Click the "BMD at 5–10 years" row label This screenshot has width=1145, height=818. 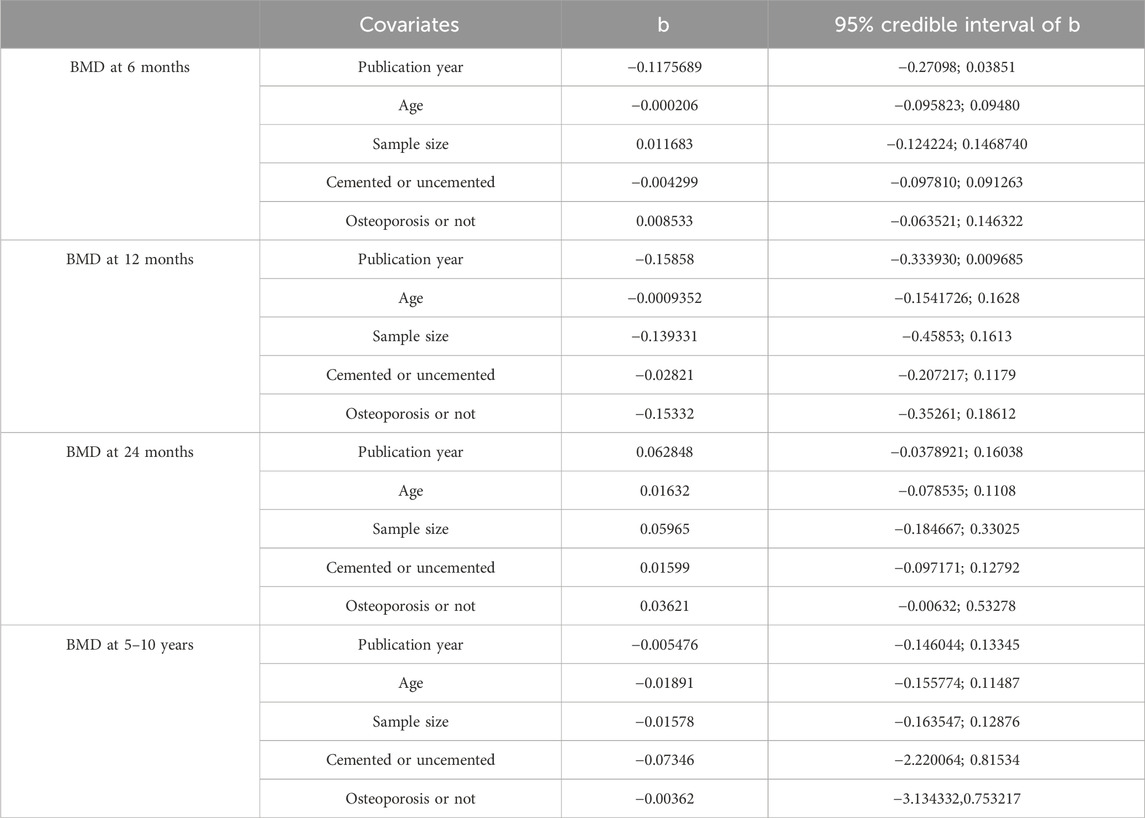pos(130,645)
